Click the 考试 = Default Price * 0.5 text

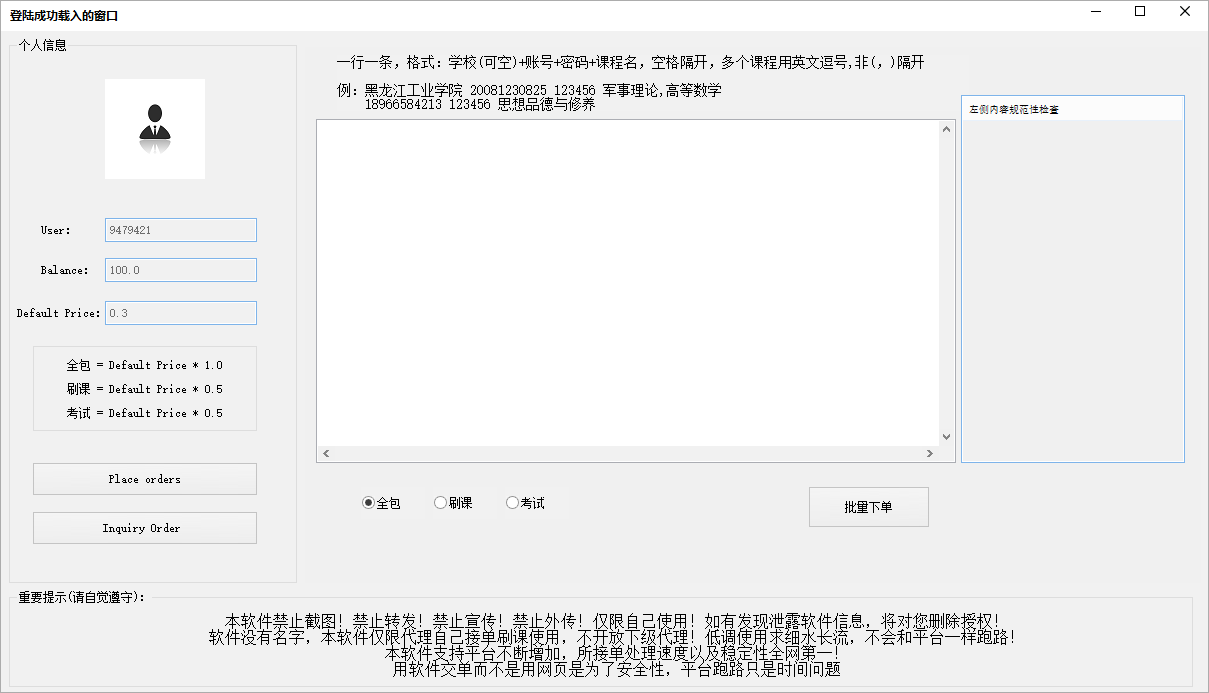click(x=145, y=413)
